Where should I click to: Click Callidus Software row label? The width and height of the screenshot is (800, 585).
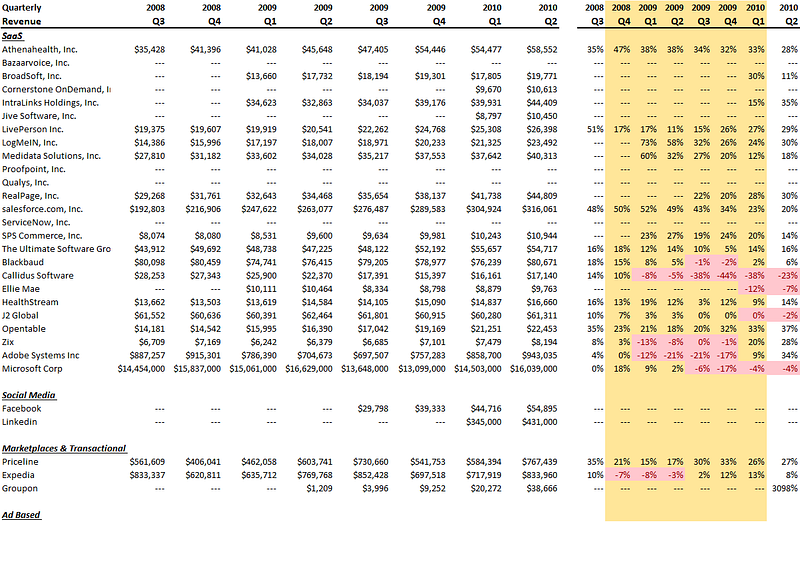(x=38, y=275)
